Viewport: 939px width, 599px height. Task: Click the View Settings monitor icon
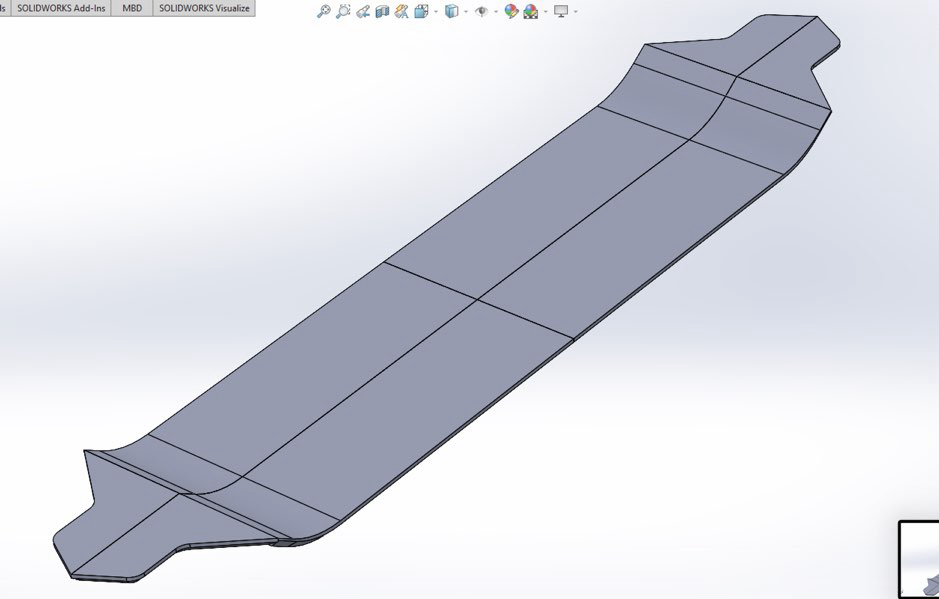(561, 12)
